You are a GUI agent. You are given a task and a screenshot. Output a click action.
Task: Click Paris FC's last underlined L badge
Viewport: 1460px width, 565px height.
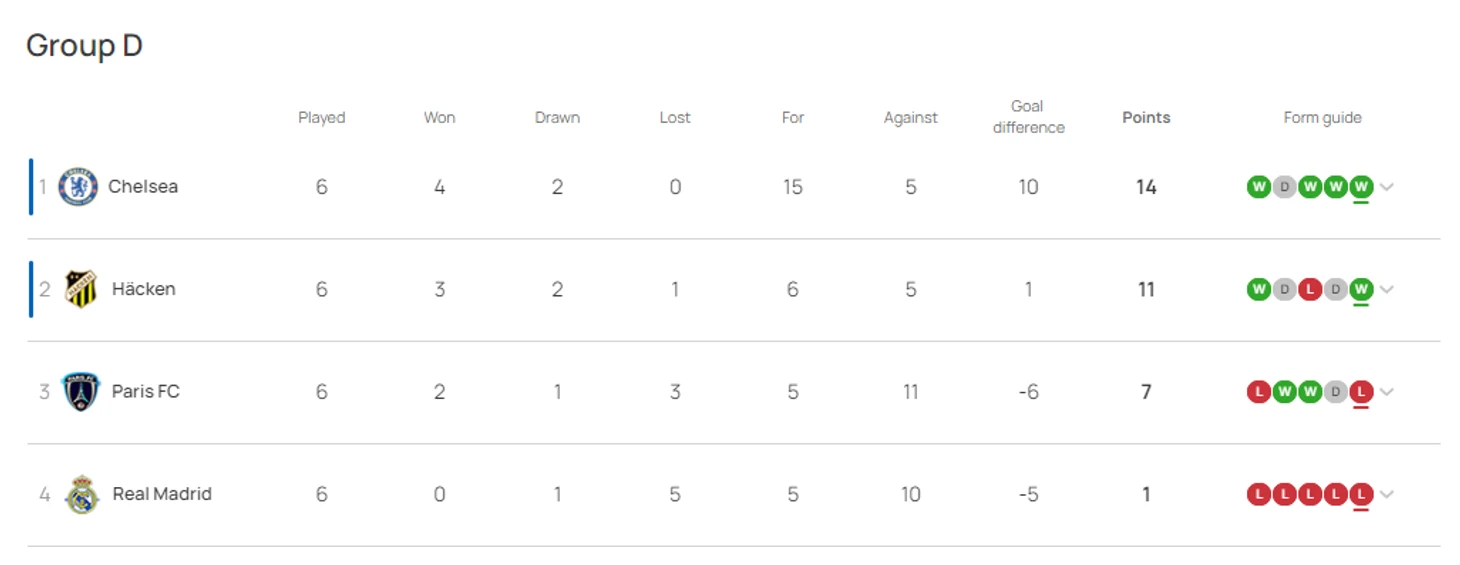point(1360,392)
